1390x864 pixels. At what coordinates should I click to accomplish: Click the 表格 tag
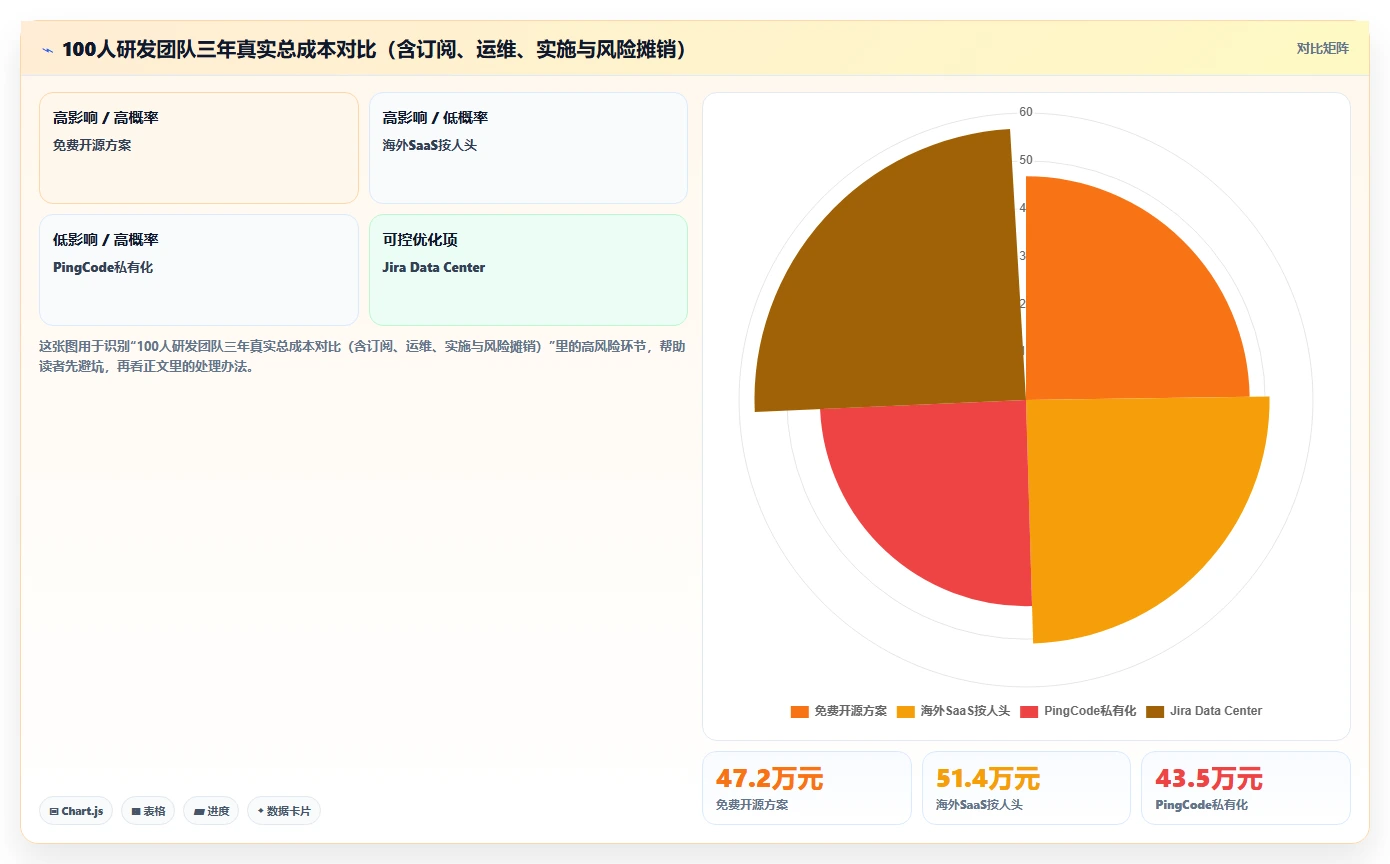(x=148, y=811)
